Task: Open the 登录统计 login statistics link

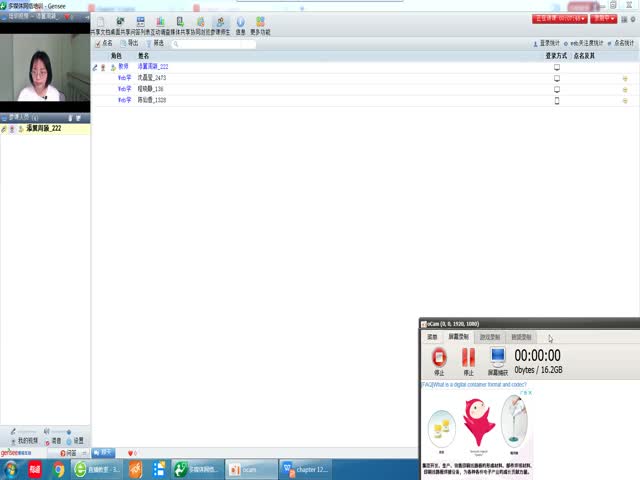Action: coord(548,43)
